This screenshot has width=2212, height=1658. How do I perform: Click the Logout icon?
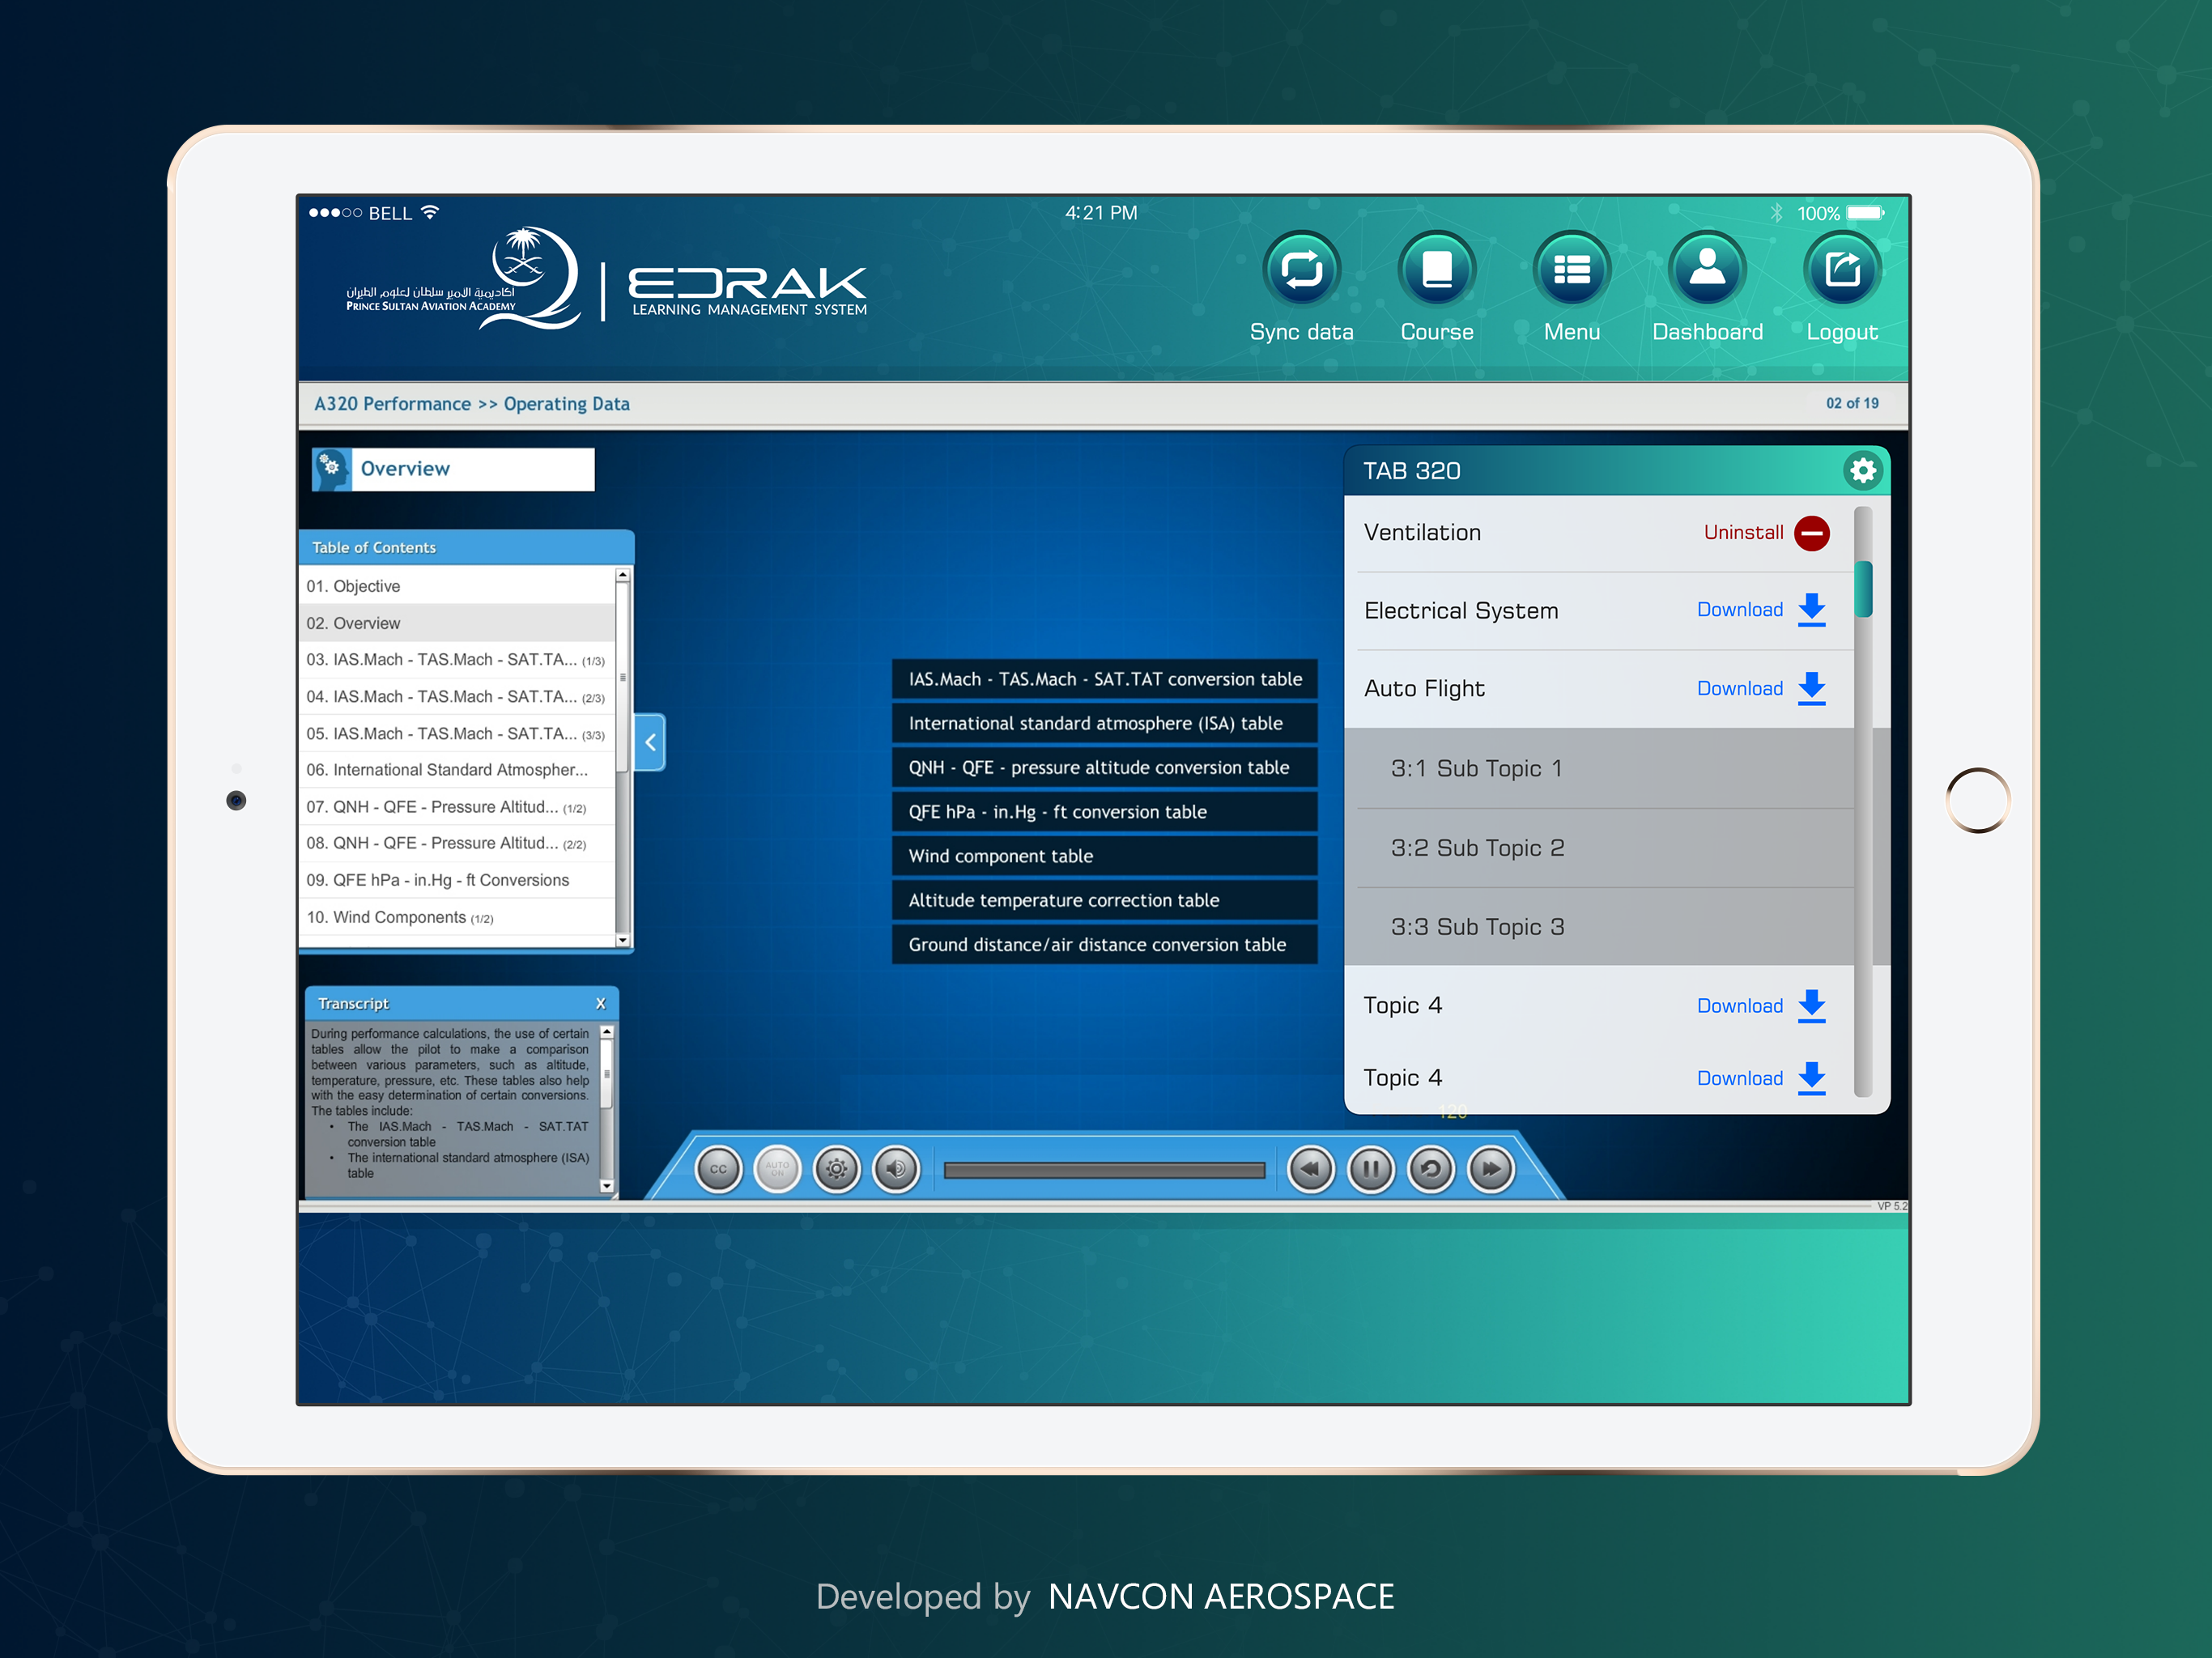(x=1841, y=270)
